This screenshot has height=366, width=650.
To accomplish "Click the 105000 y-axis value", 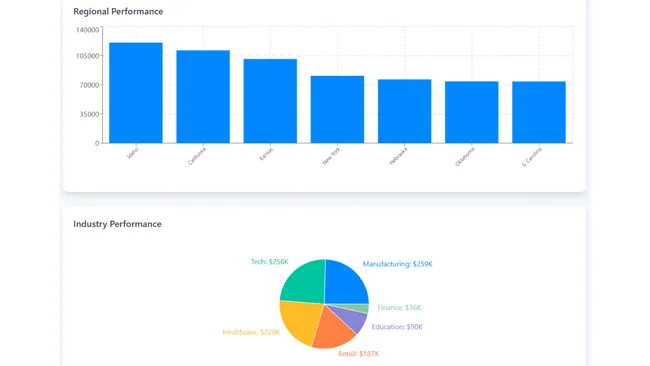I will click(87, 56).
